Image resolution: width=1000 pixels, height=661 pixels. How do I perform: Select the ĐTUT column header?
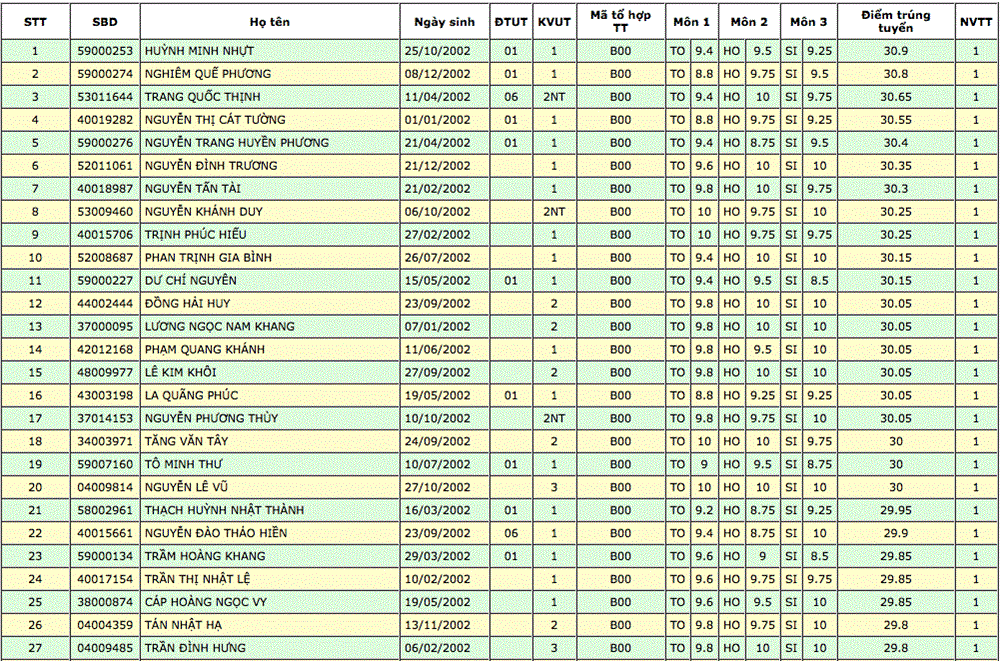click(x=511, y=22)
